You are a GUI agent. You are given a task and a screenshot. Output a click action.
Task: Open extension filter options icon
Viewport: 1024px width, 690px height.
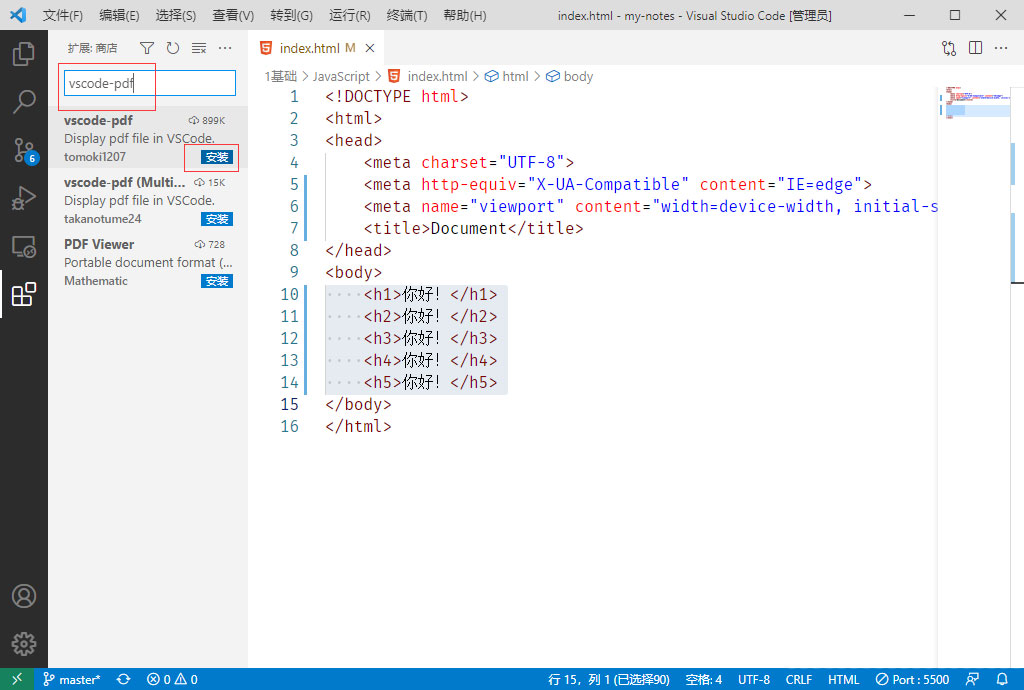point(146,47)
